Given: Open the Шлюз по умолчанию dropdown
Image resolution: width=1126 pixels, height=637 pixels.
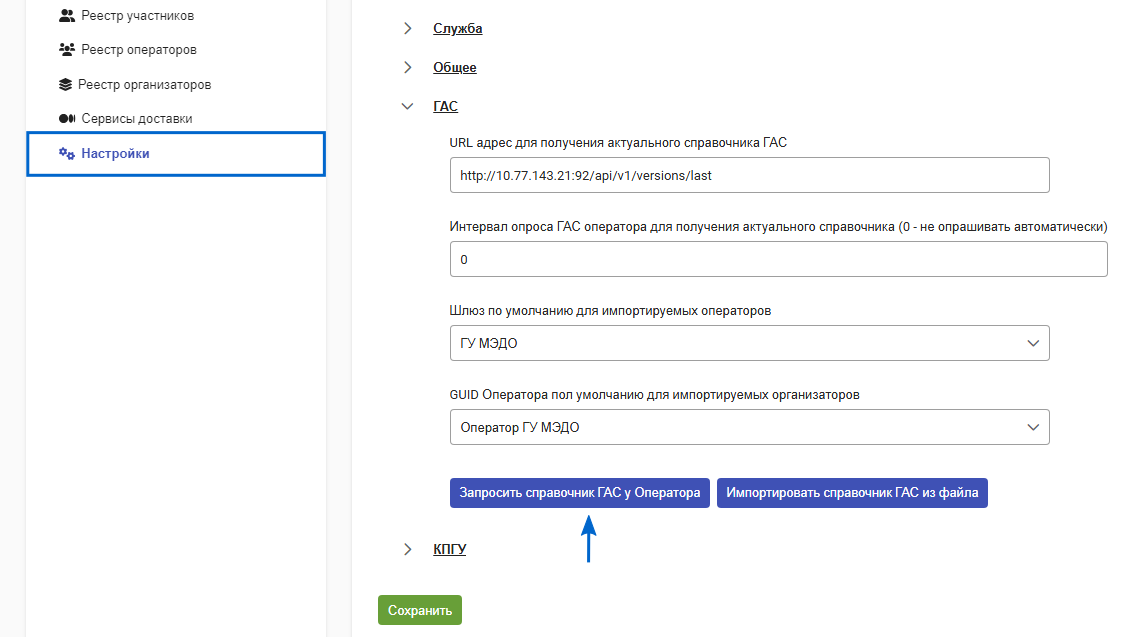Looking at the screenshot, I should click(750, 343).
